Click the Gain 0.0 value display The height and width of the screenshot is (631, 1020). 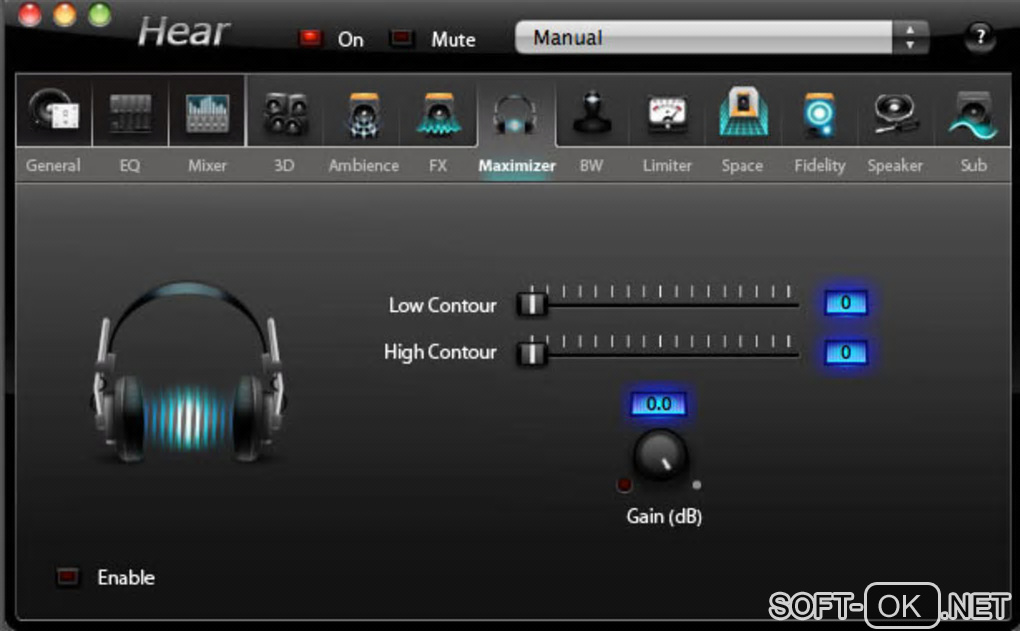pos(658,404)
